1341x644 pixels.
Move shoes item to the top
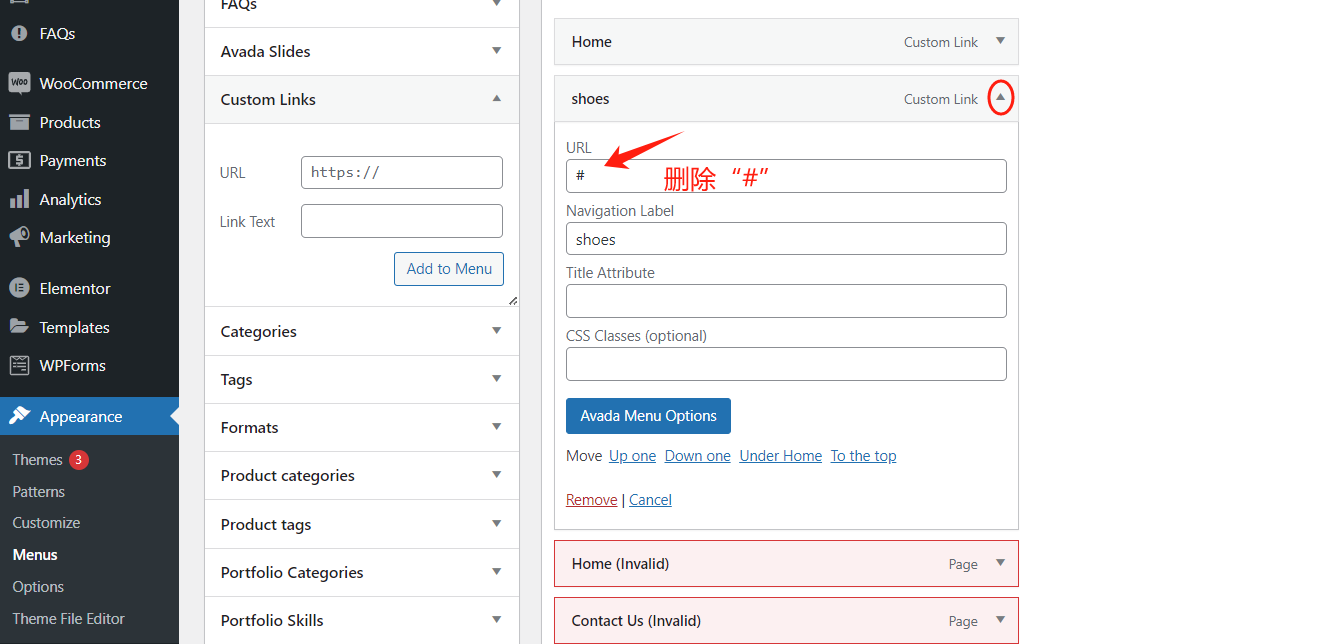[x=863, y=455]
